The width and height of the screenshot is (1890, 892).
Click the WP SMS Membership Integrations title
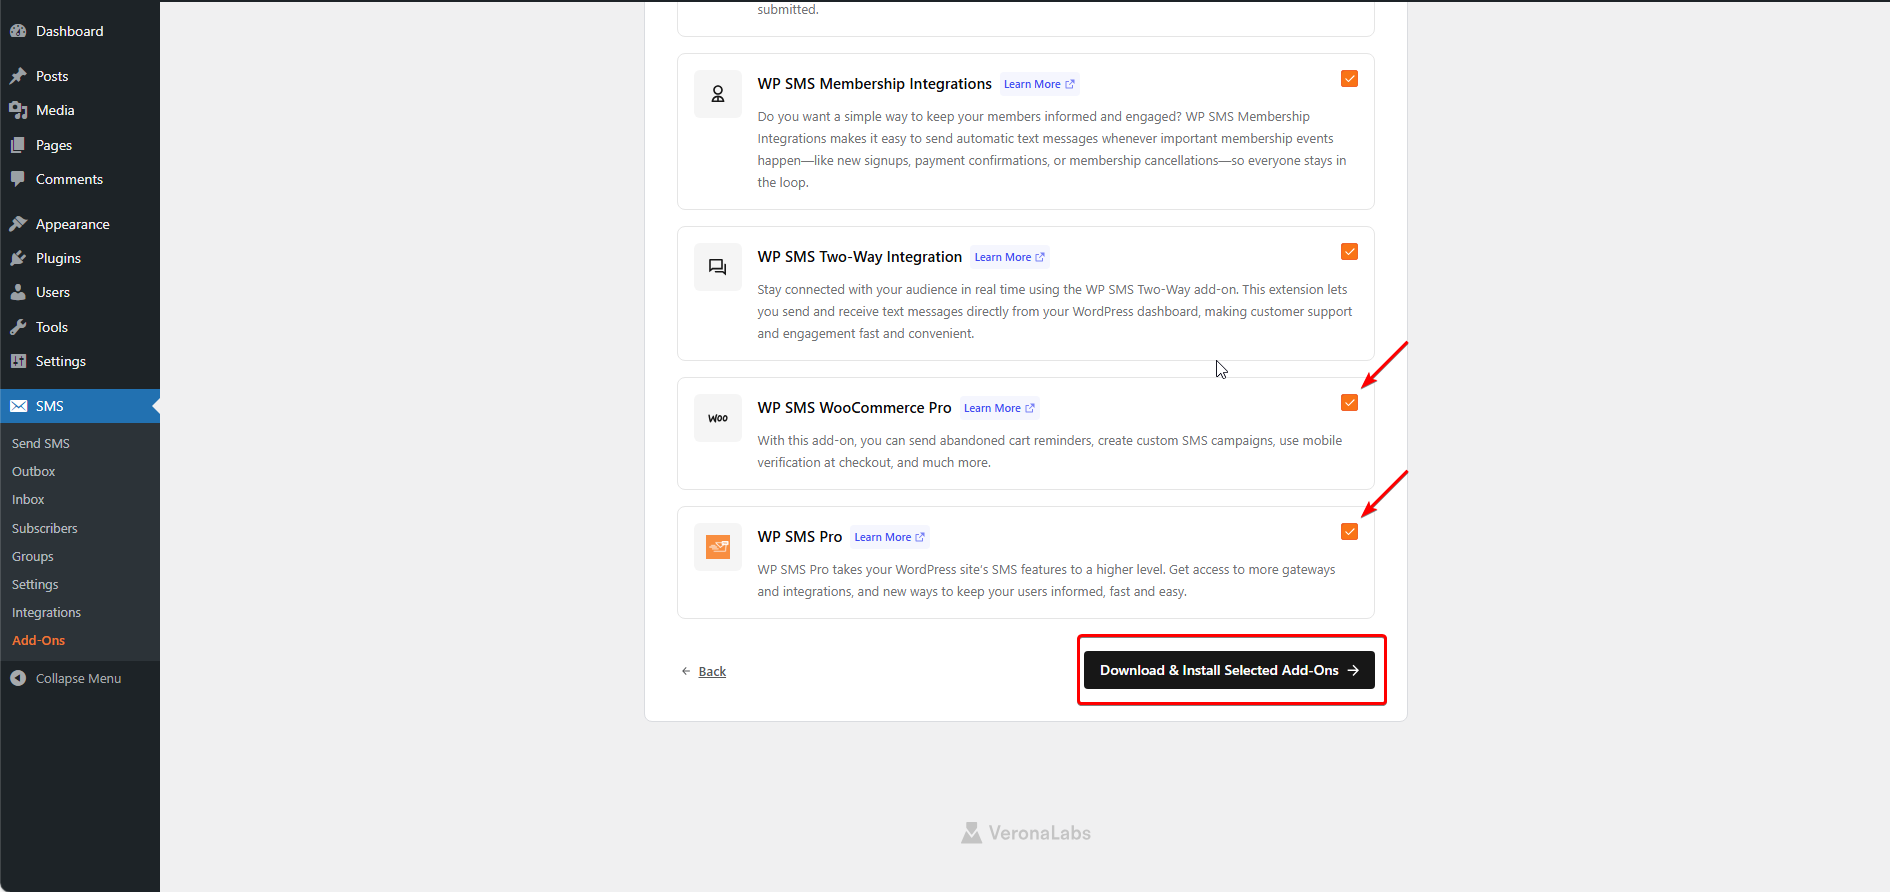[x=874, y=84]
